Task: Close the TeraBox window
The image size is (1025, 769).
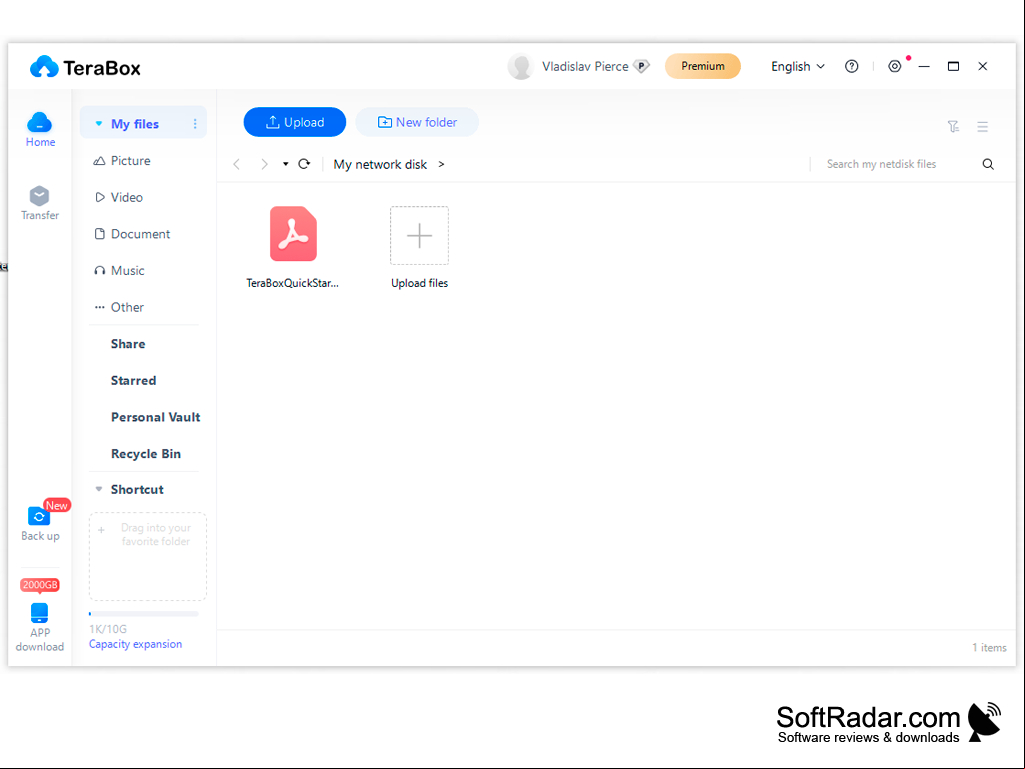Action: pos(983,66)
